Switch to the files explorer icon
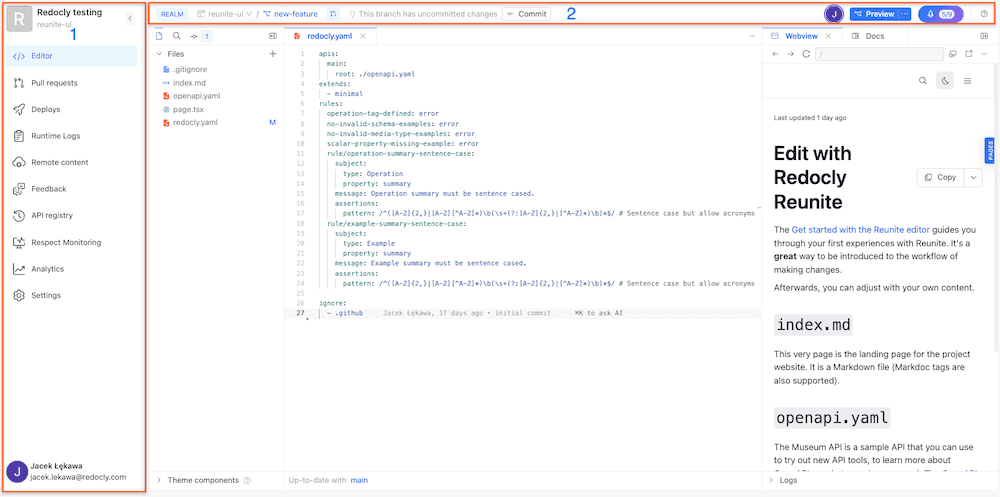 [159, 36]
